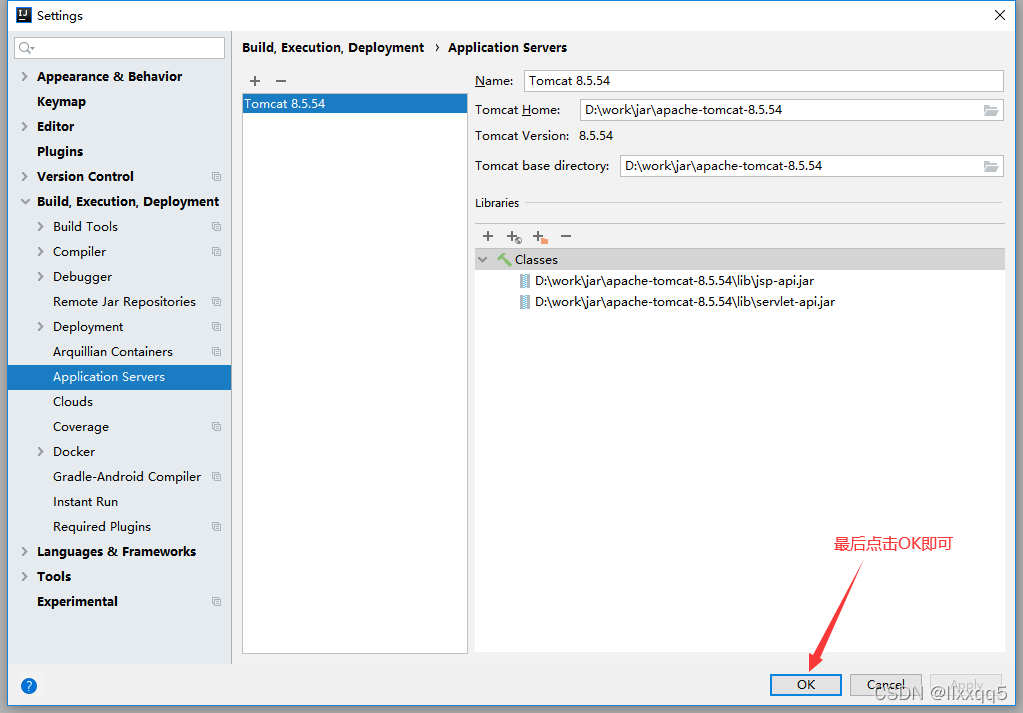Screen dimensions: 1023x713
Task: Open Remote Jar Repositories settings
Action: [124, 301]
